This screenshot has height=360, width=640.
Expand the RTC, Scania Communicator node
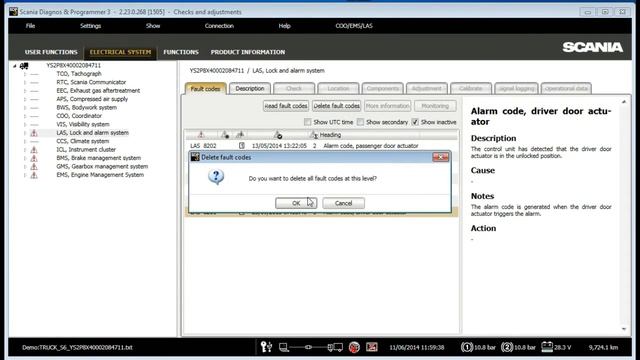25,82
